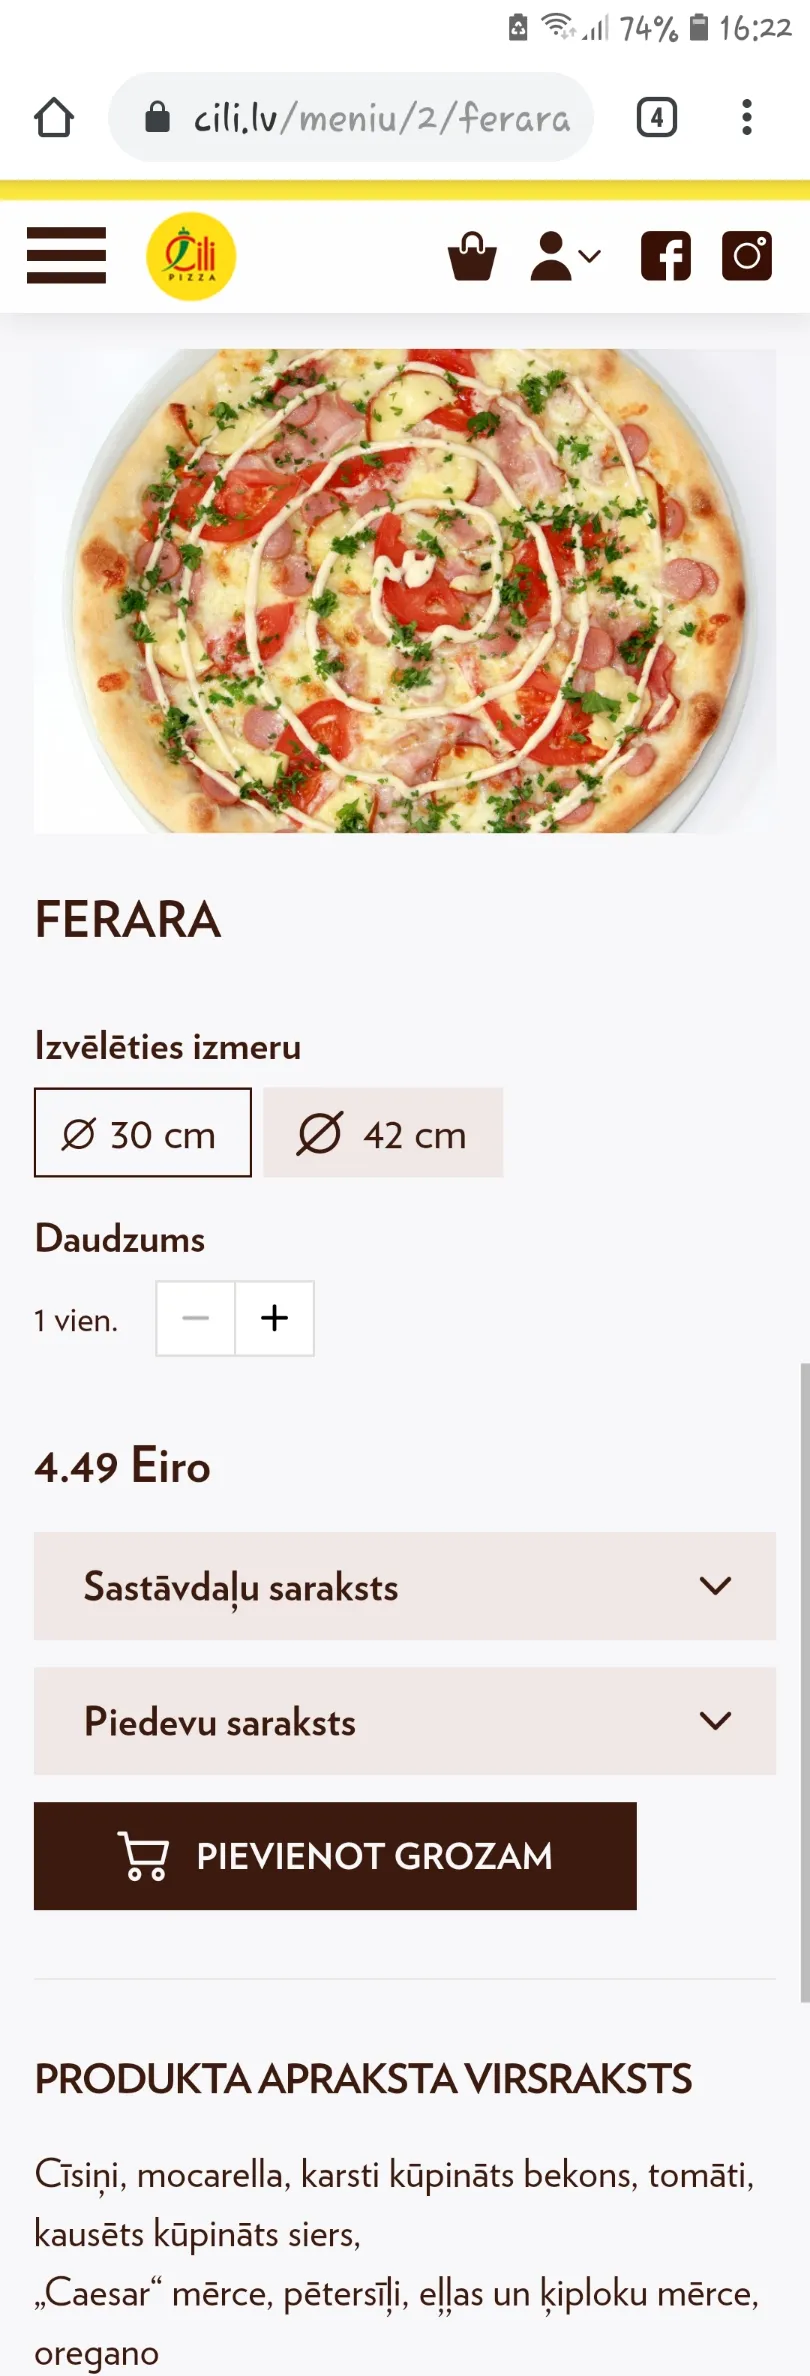This screenshot has height=2376, width=810.
Task: Select the 42 cm pizza size
Action: pos(383,1132)
